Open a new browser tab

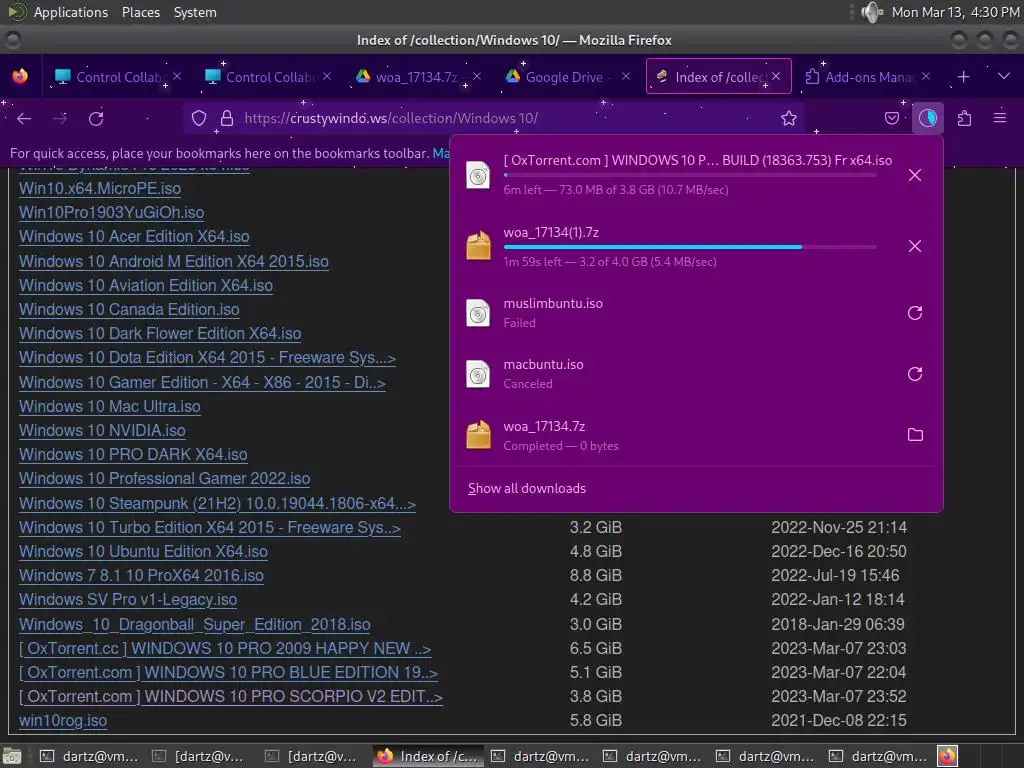[963, 77]
